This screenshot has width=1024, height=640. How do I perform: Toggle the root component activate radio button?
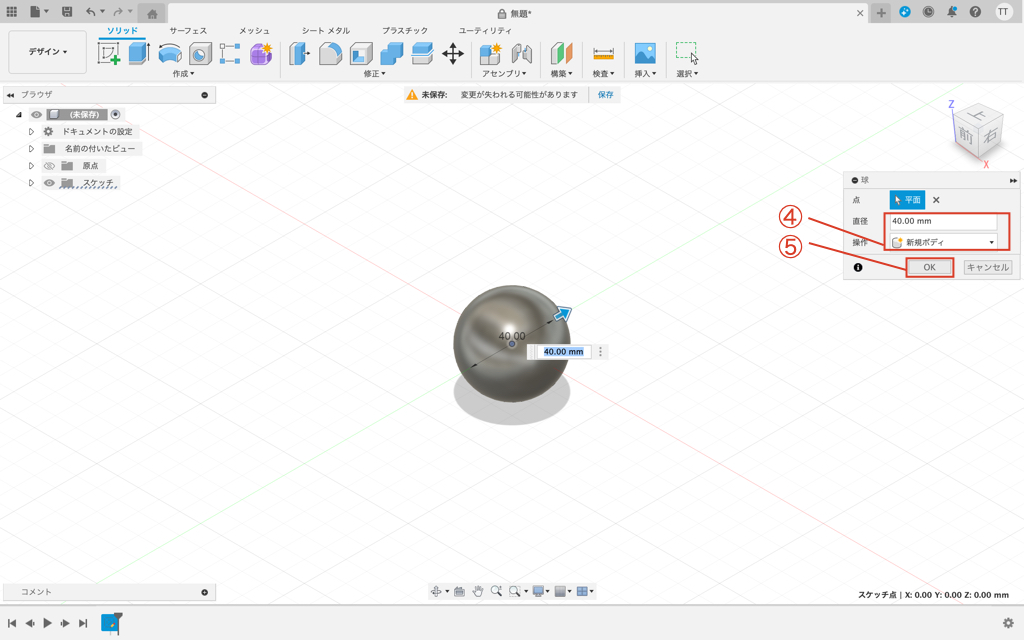pyautogui.click(x=116, y=114)
